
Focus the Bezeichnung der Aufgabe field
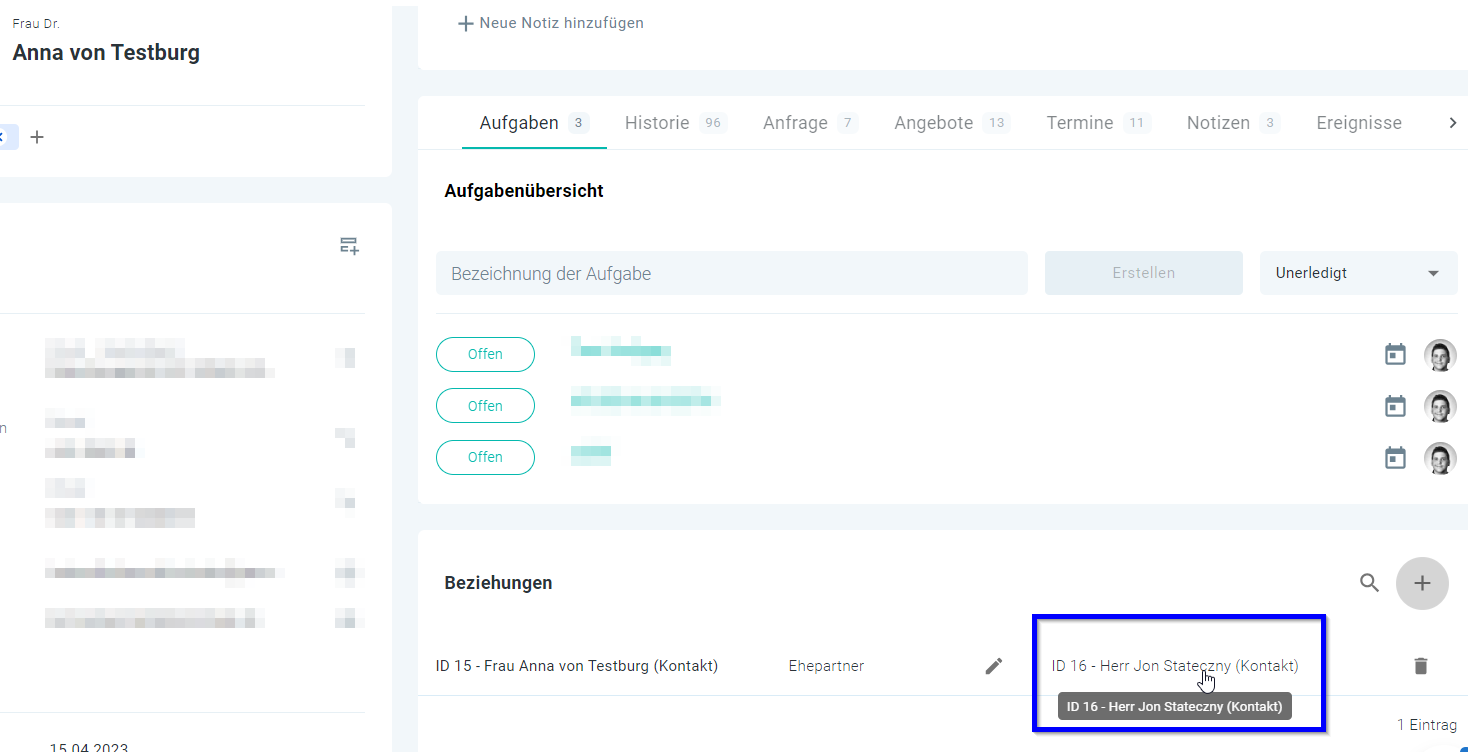(731, 273)
